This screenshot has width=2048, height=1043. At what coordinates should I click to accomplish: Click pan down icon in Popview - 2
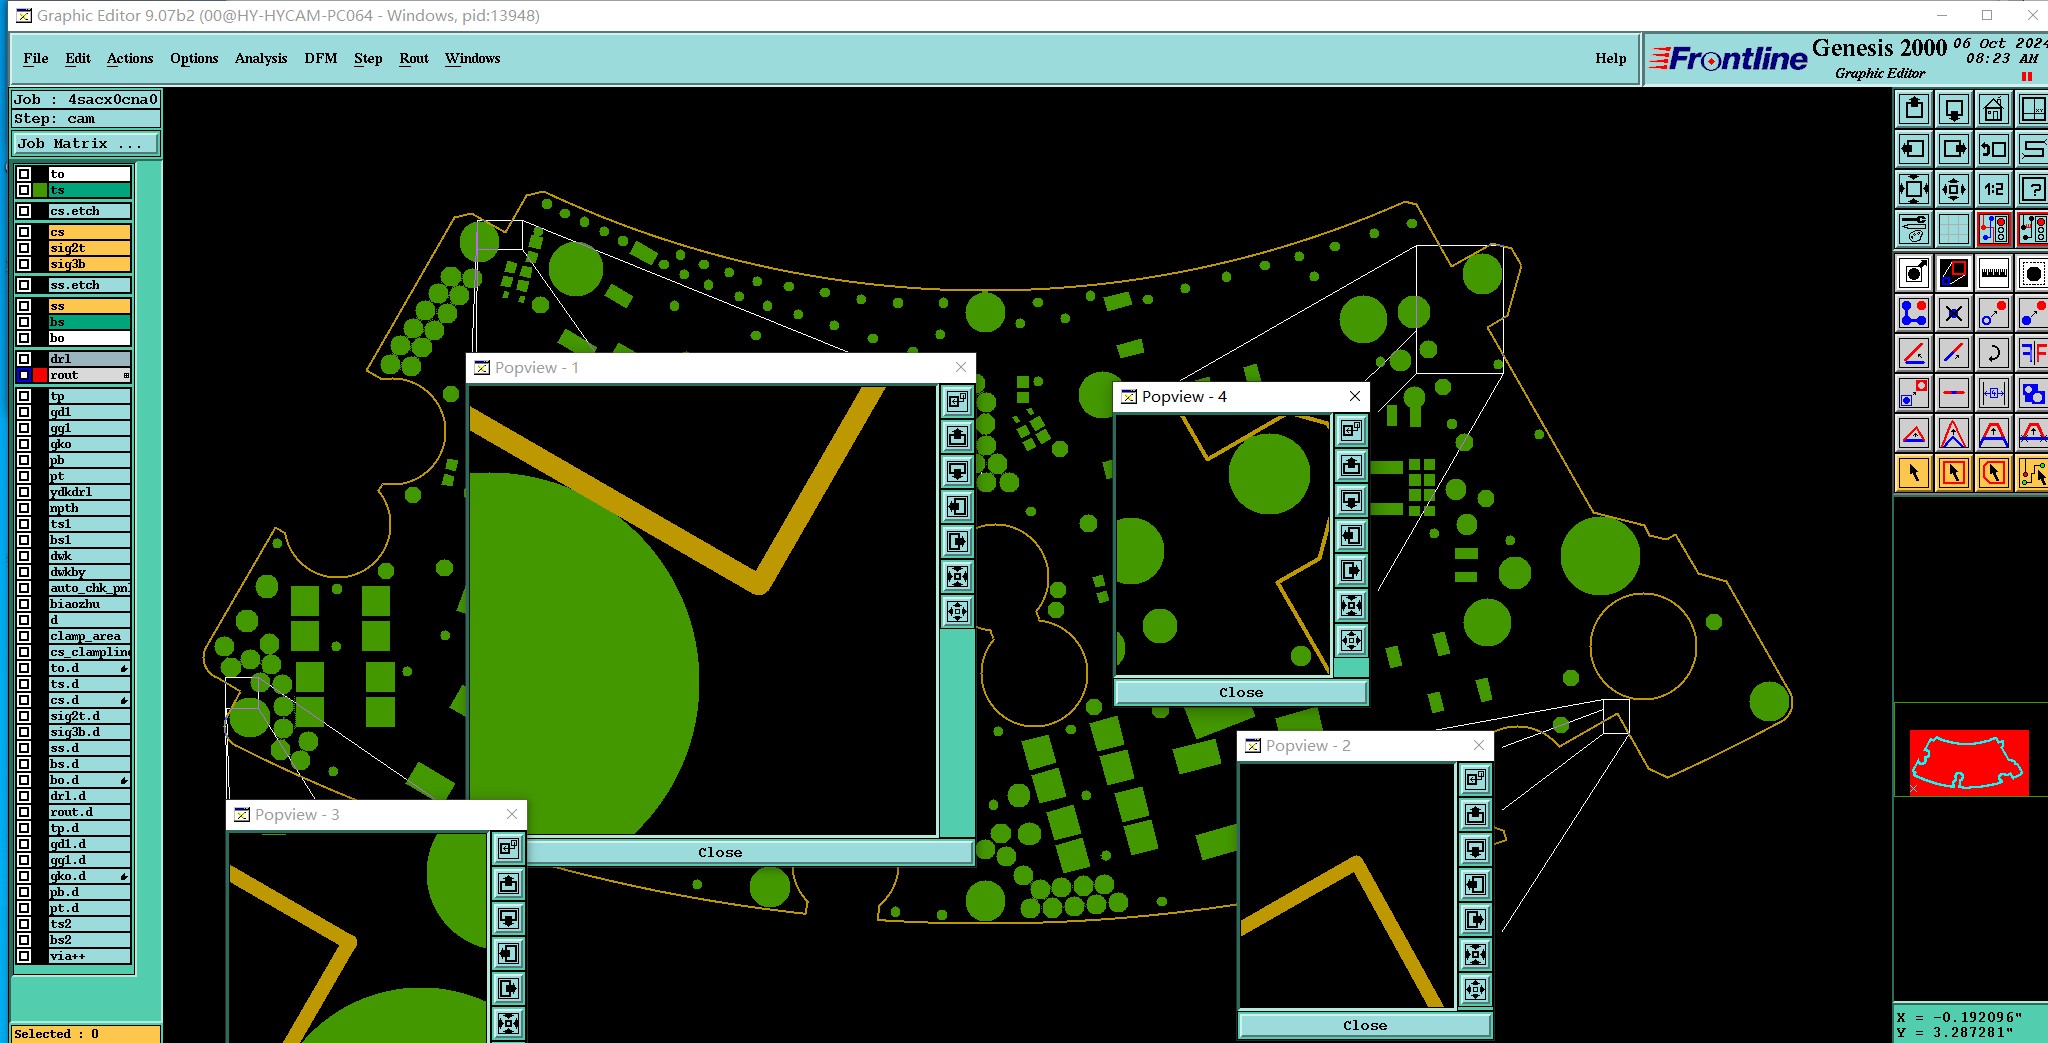click(1476, 849)
